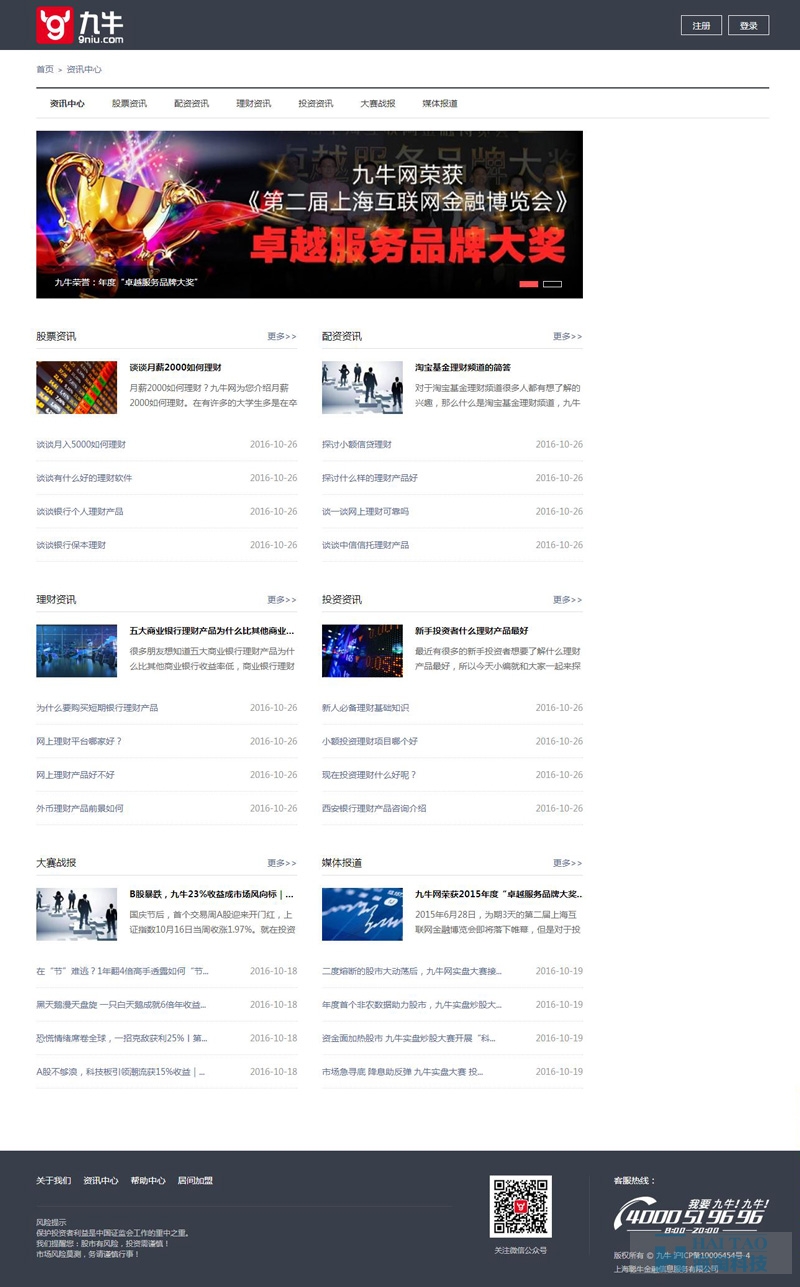This screenshot has width=800, height=1287.
Task: Switch to 配资资讯 tab
Action: (191, 104)
